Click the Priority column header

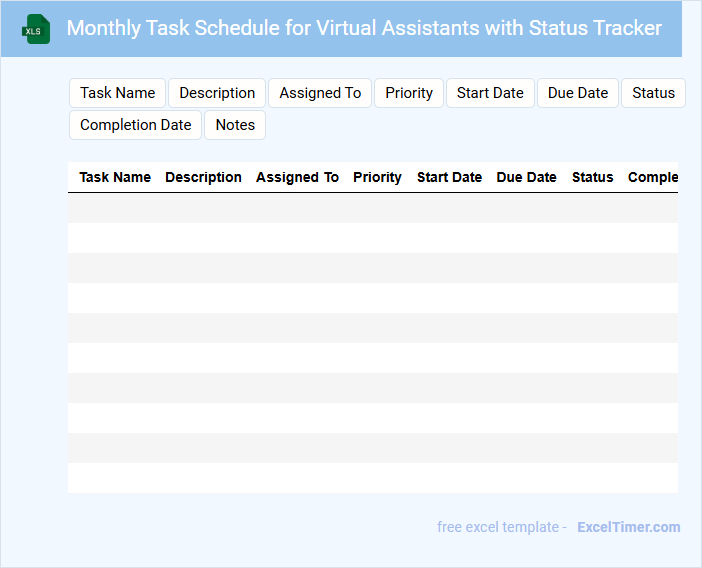377,177
